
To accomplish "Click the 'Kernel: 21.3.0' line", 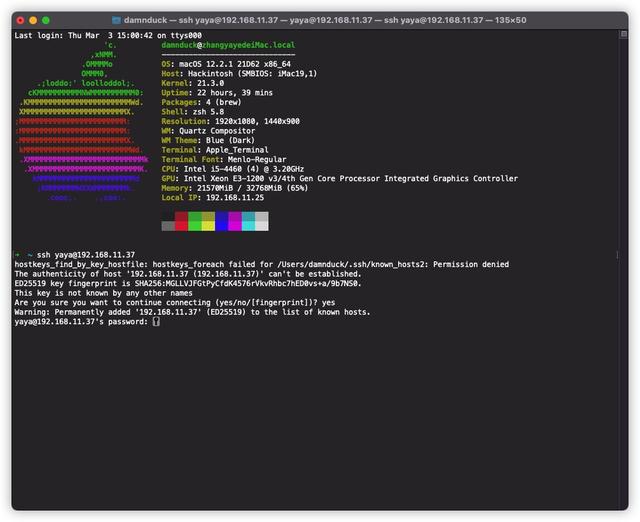I will (193, 83).
